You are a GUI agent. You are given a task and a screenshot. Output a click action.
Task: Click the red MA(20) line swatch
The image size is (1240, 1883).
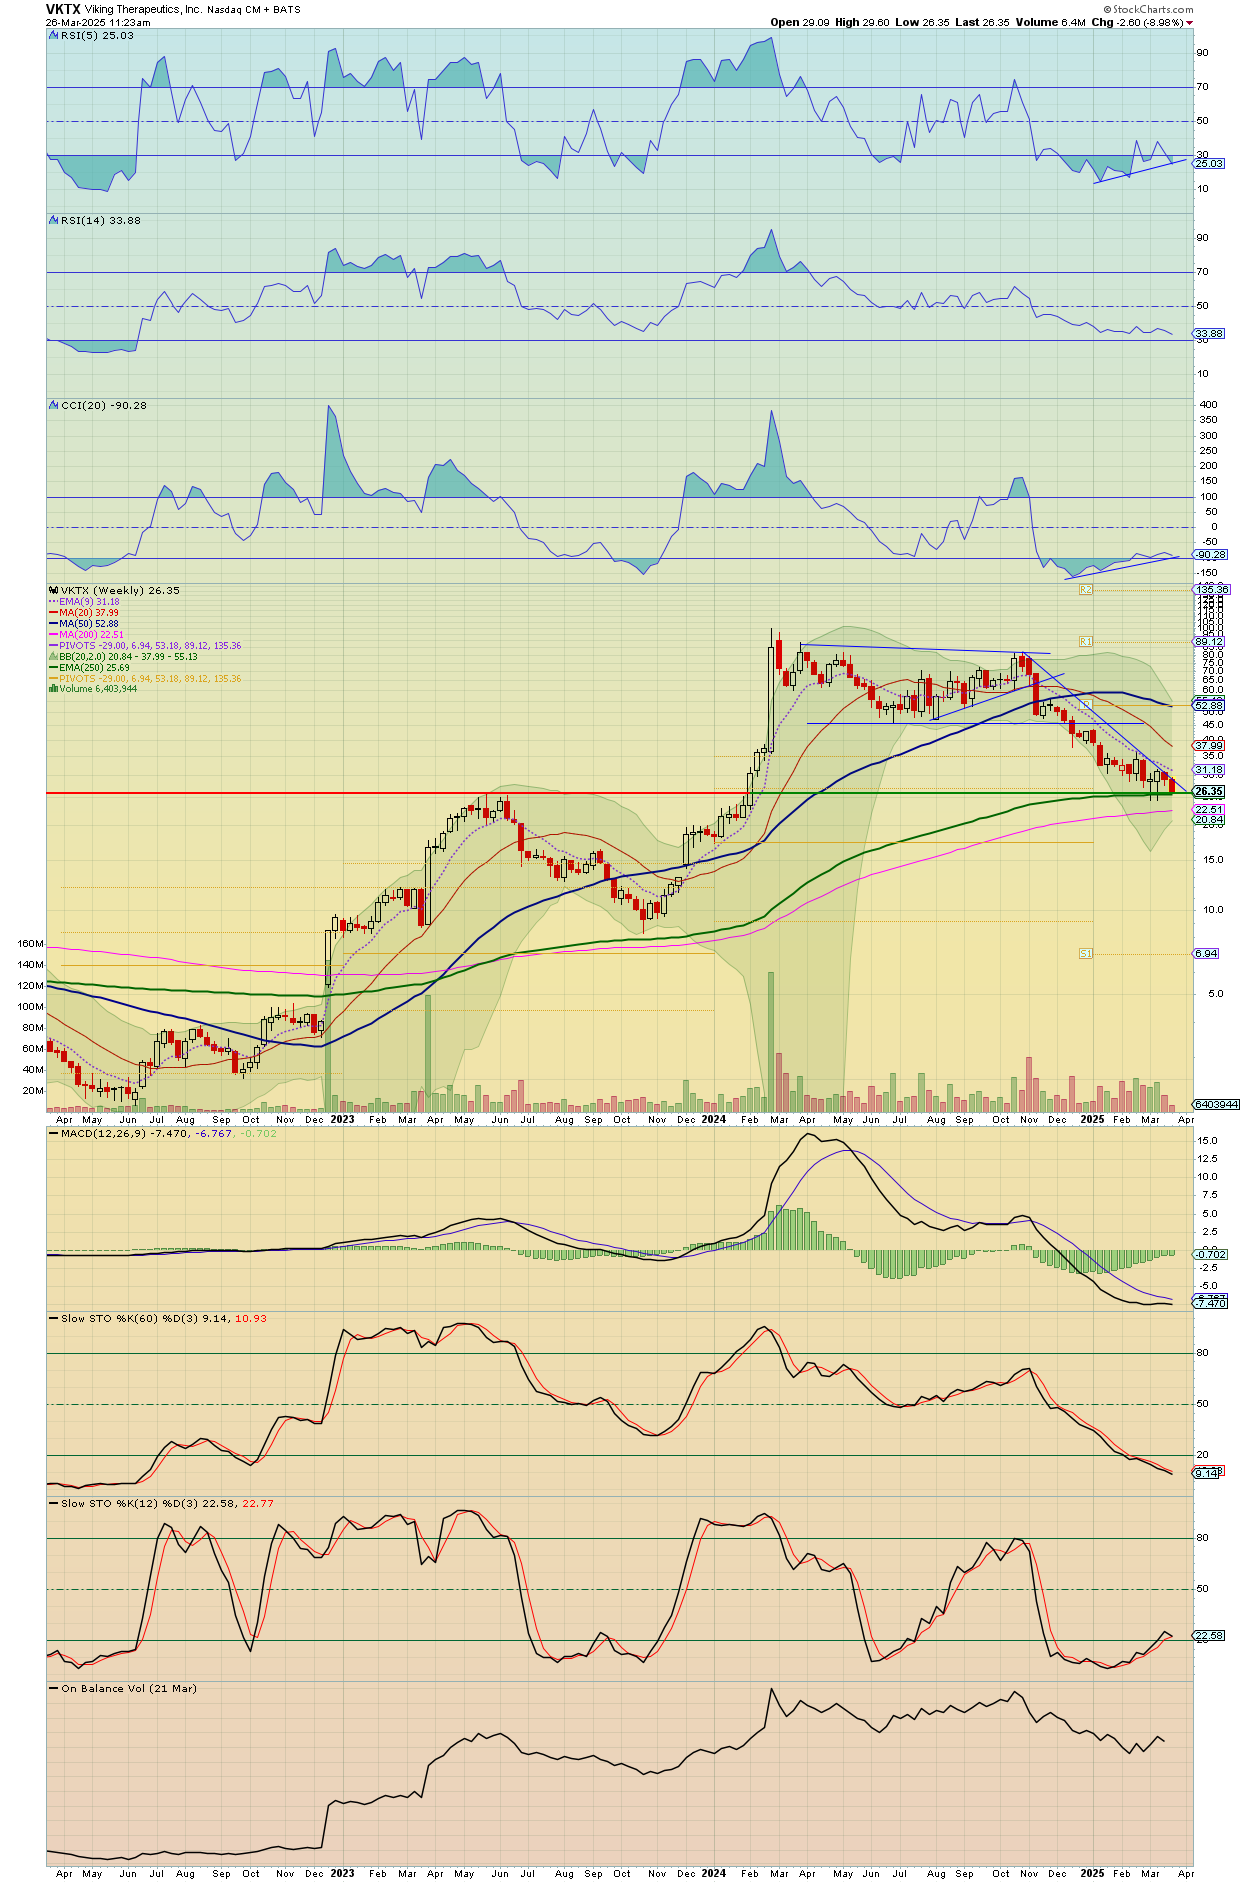tap(53, 613)
